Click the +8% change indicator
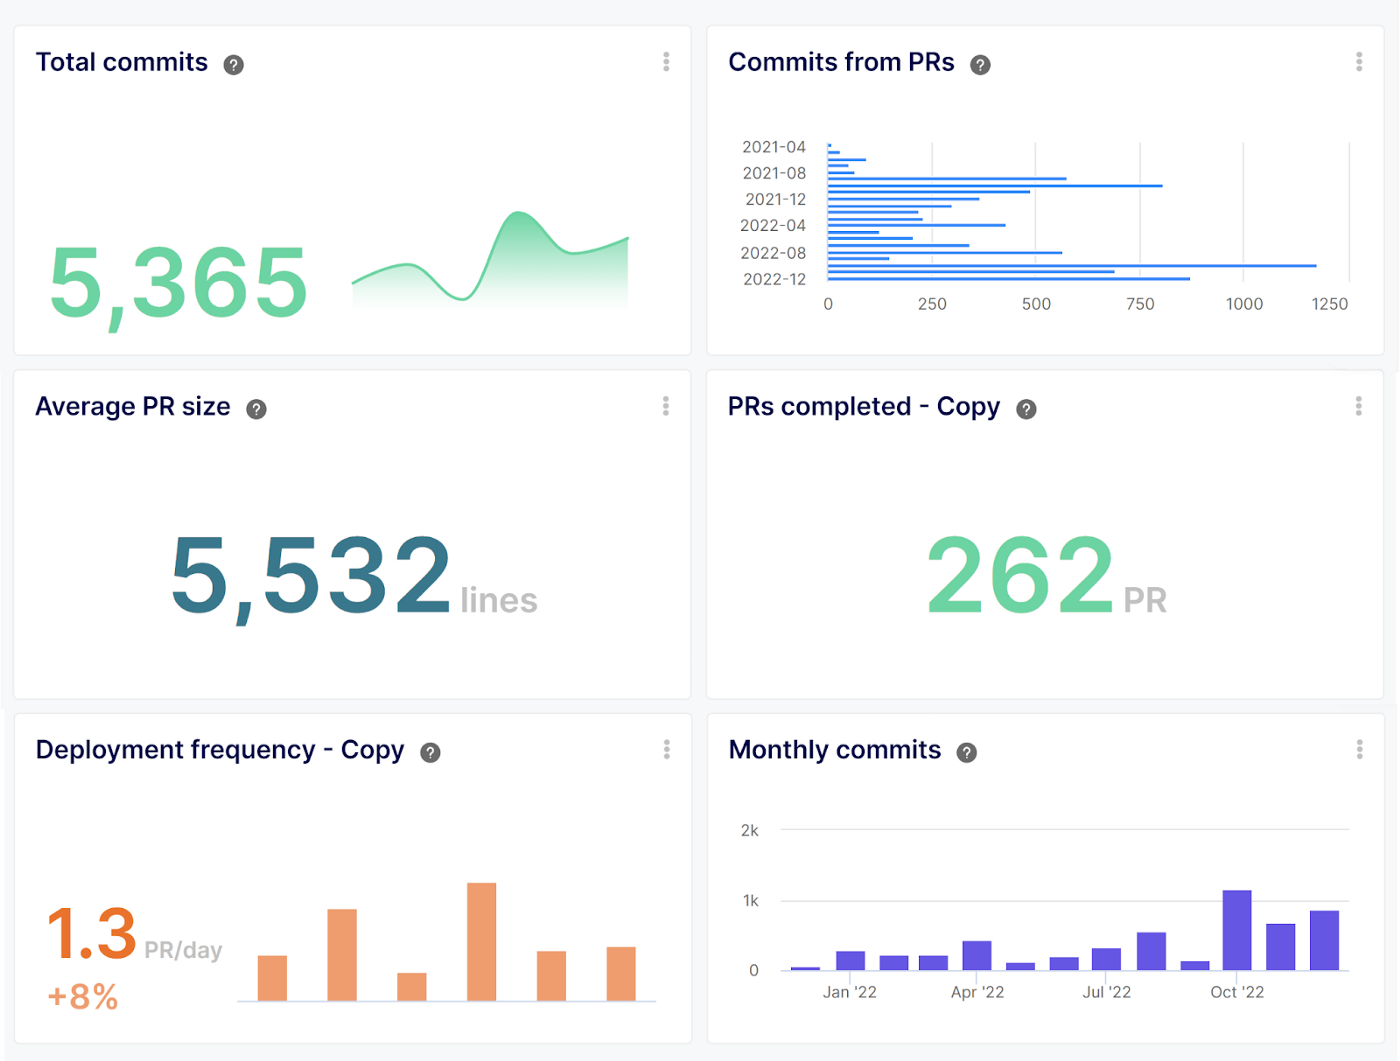This screenshot has height=1061, width=1400. click(x=83, y=997)
